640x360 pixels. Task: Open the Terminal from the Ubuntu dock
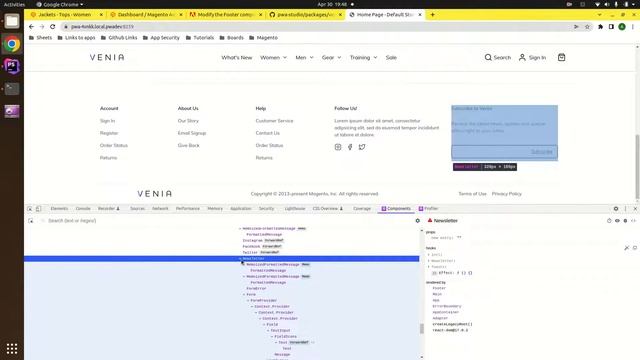point(12,88)
